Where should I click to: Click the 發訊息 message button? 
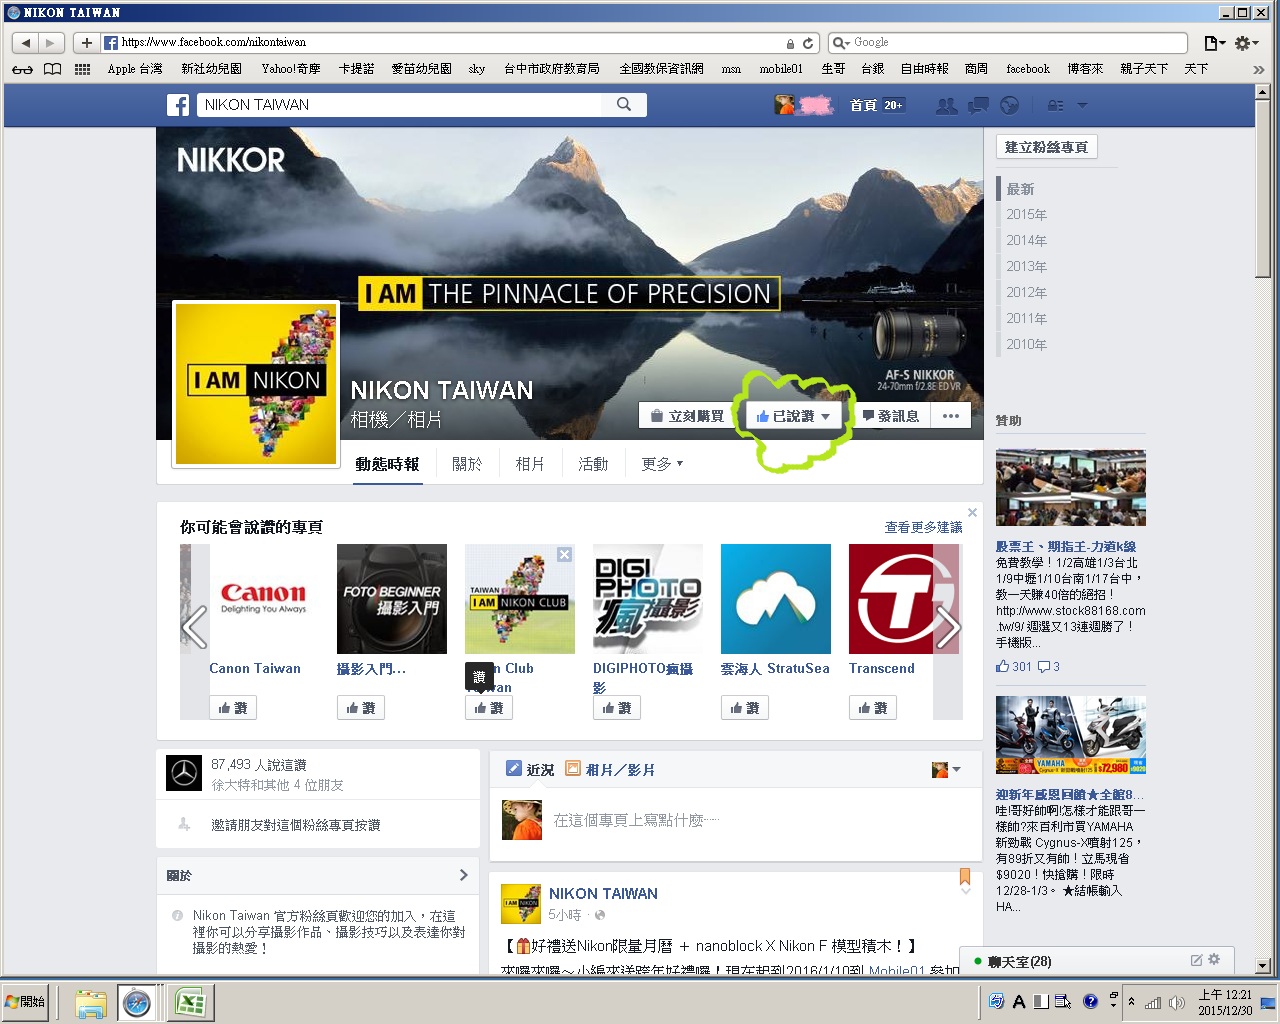click(890, 416)
